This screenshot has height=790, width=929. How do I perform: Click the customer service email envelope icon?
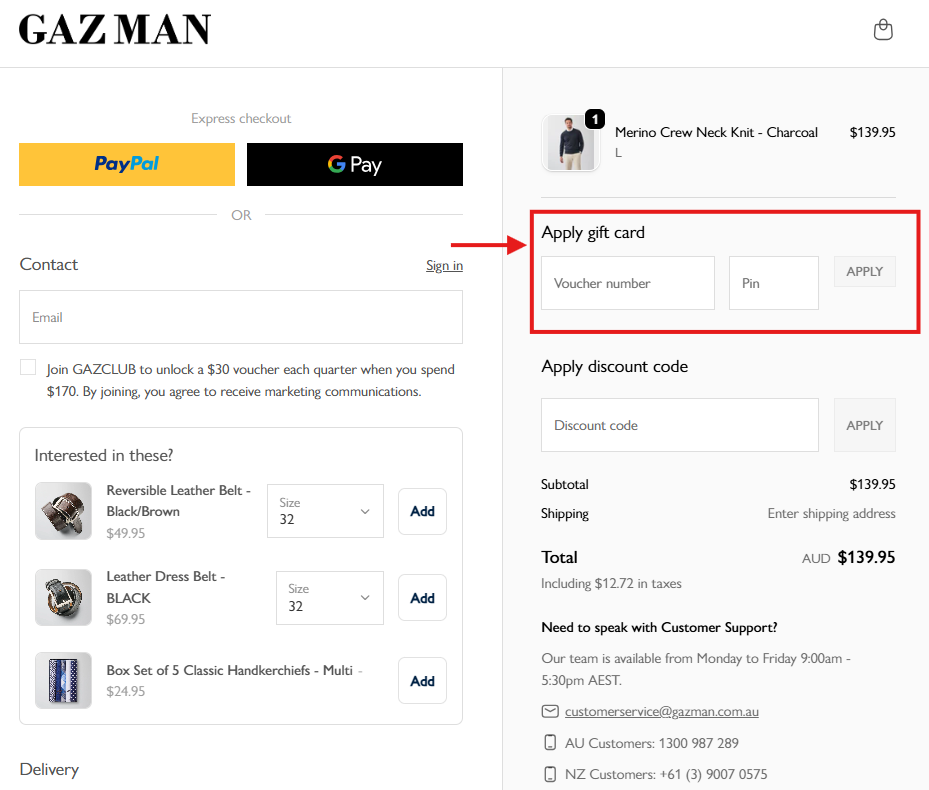point(549,712)
